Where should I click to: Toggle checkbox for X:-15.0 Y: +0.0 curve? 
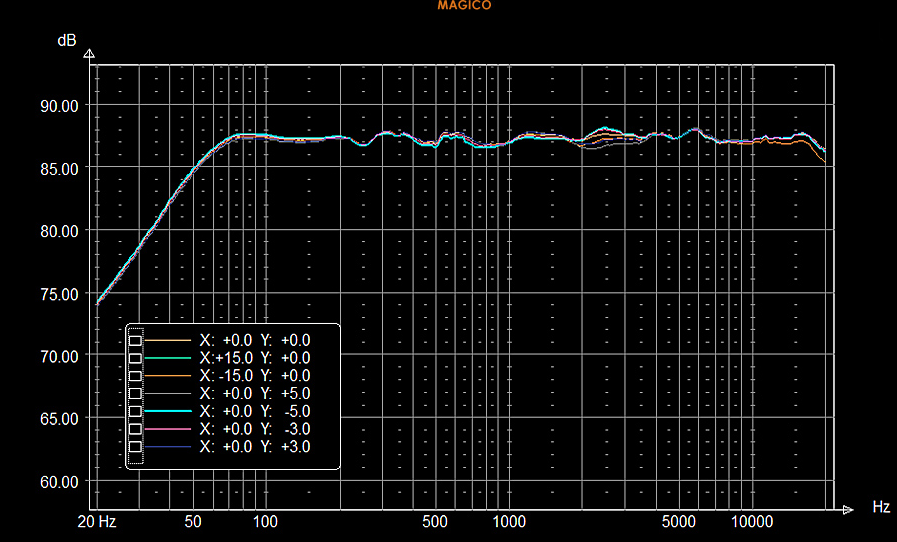tap(135, 376)
